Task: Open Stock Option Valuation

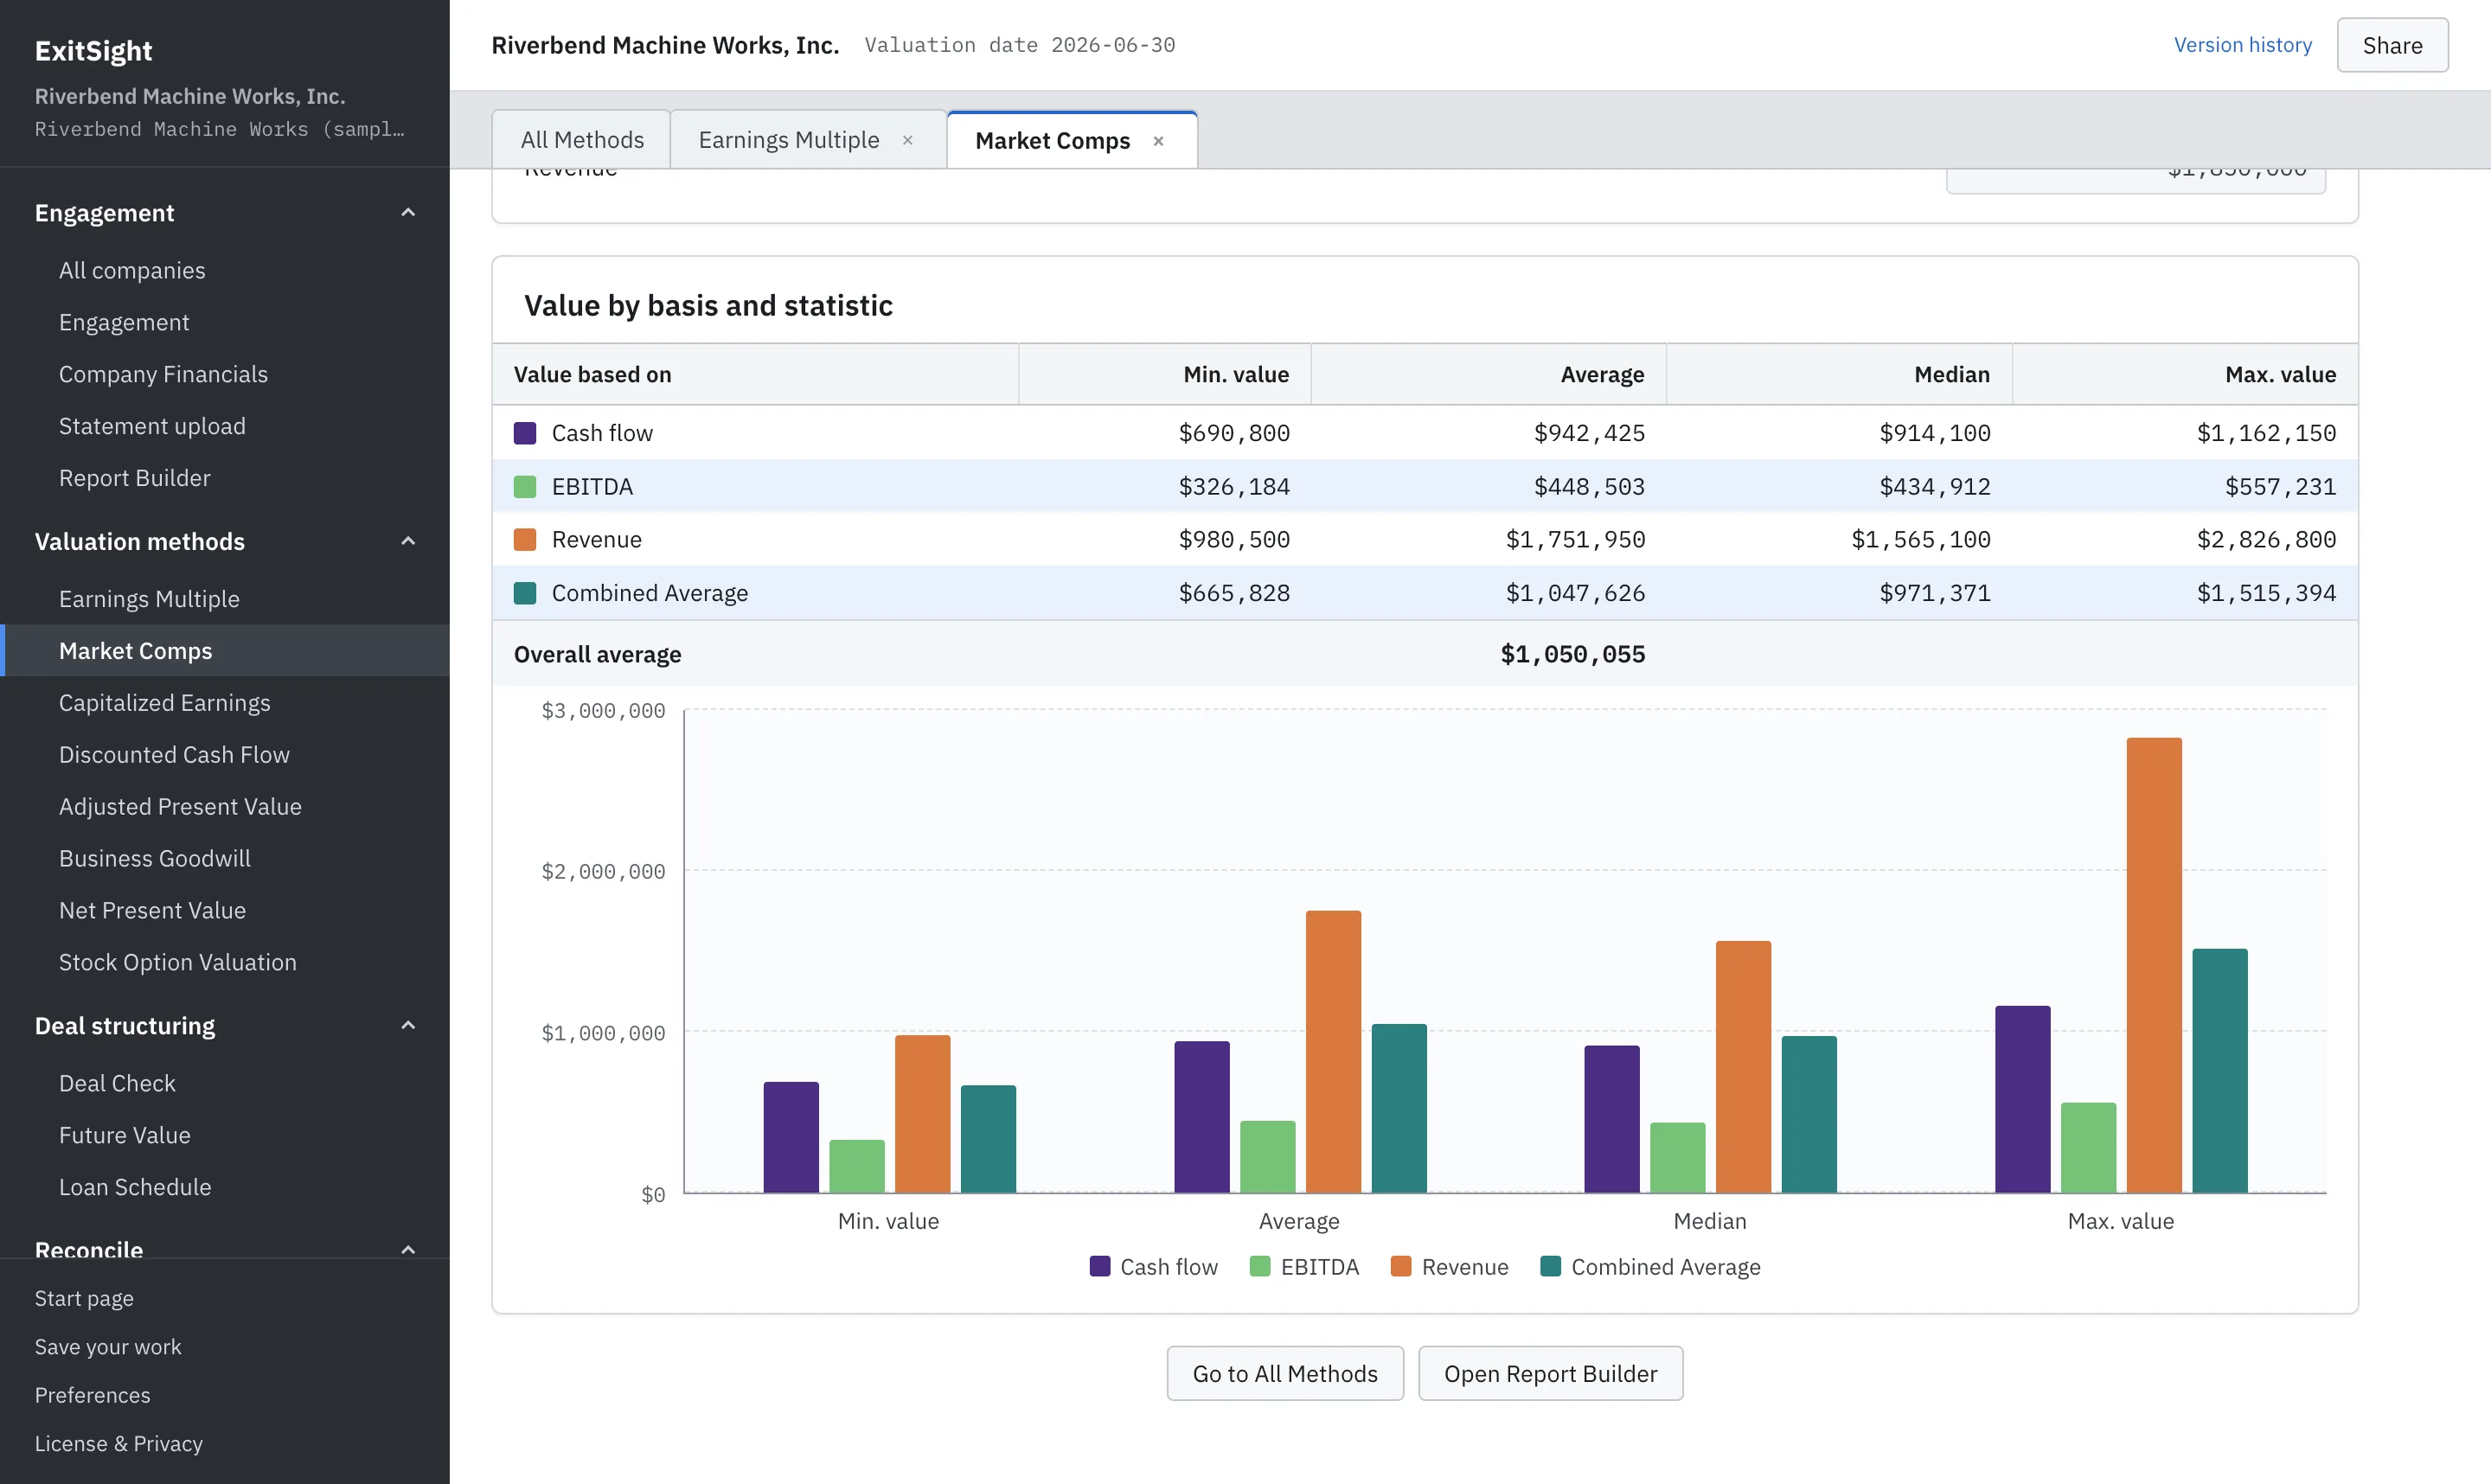Action: pos(225,963)
